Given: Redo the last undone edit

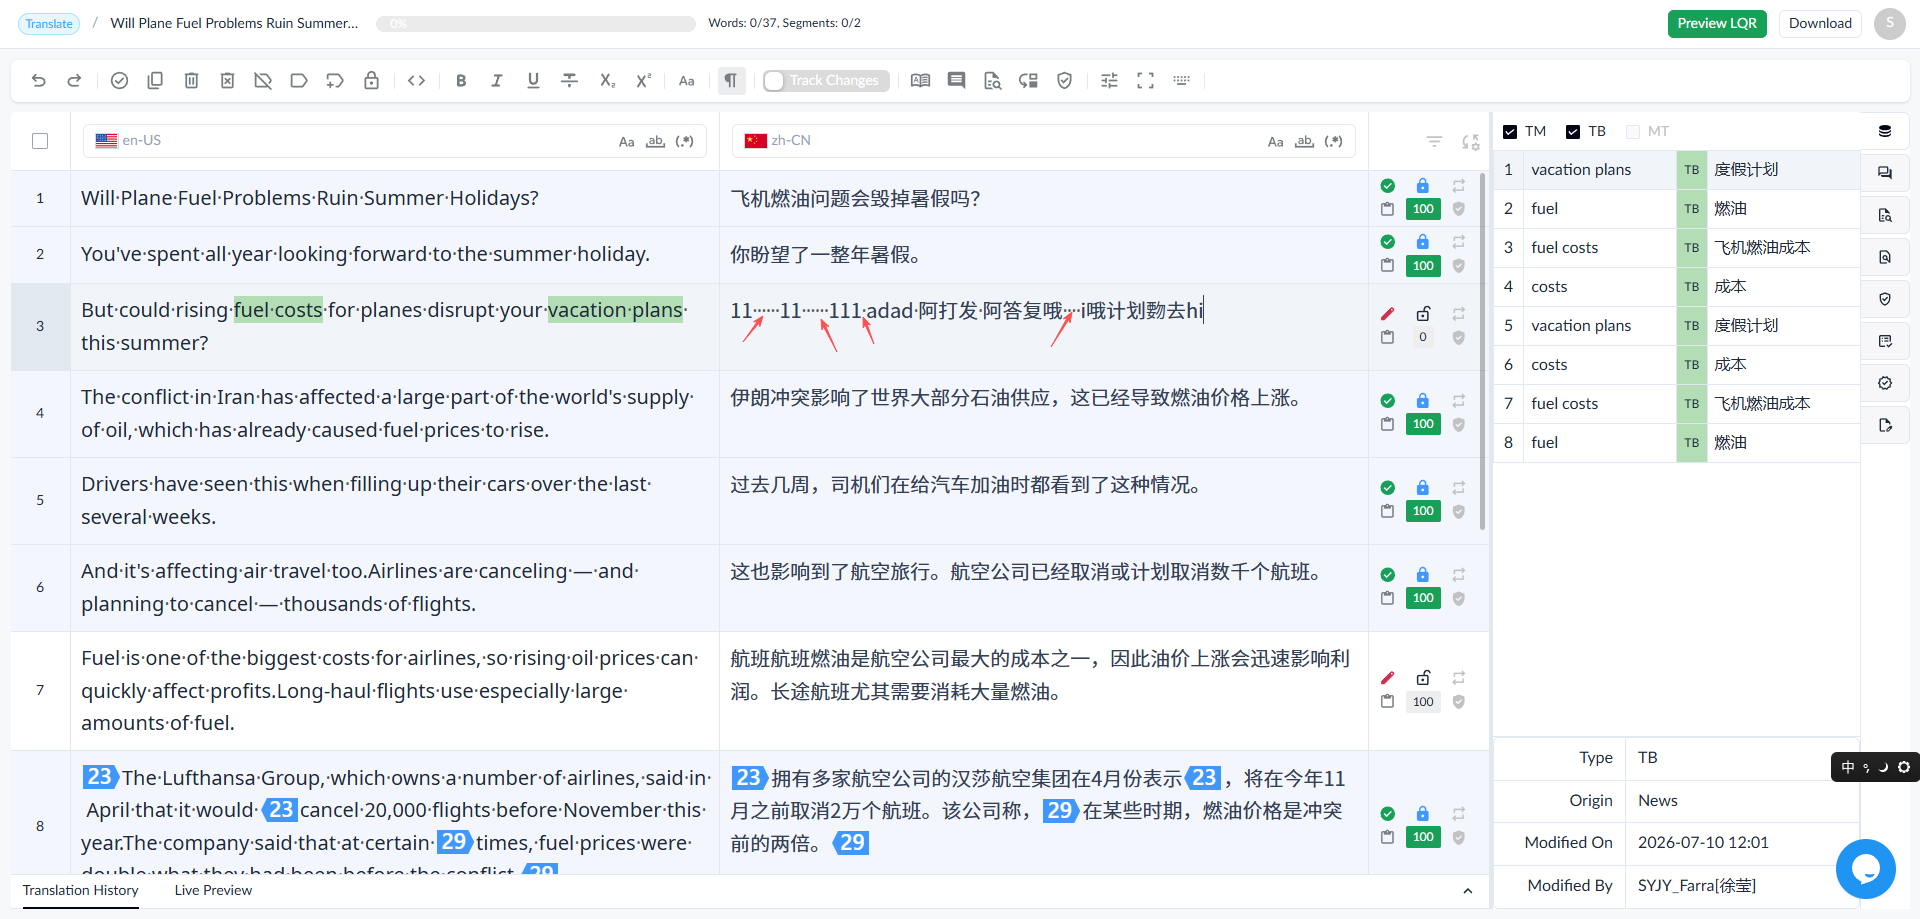Looking at the screenshot, I should coord(74,81).
